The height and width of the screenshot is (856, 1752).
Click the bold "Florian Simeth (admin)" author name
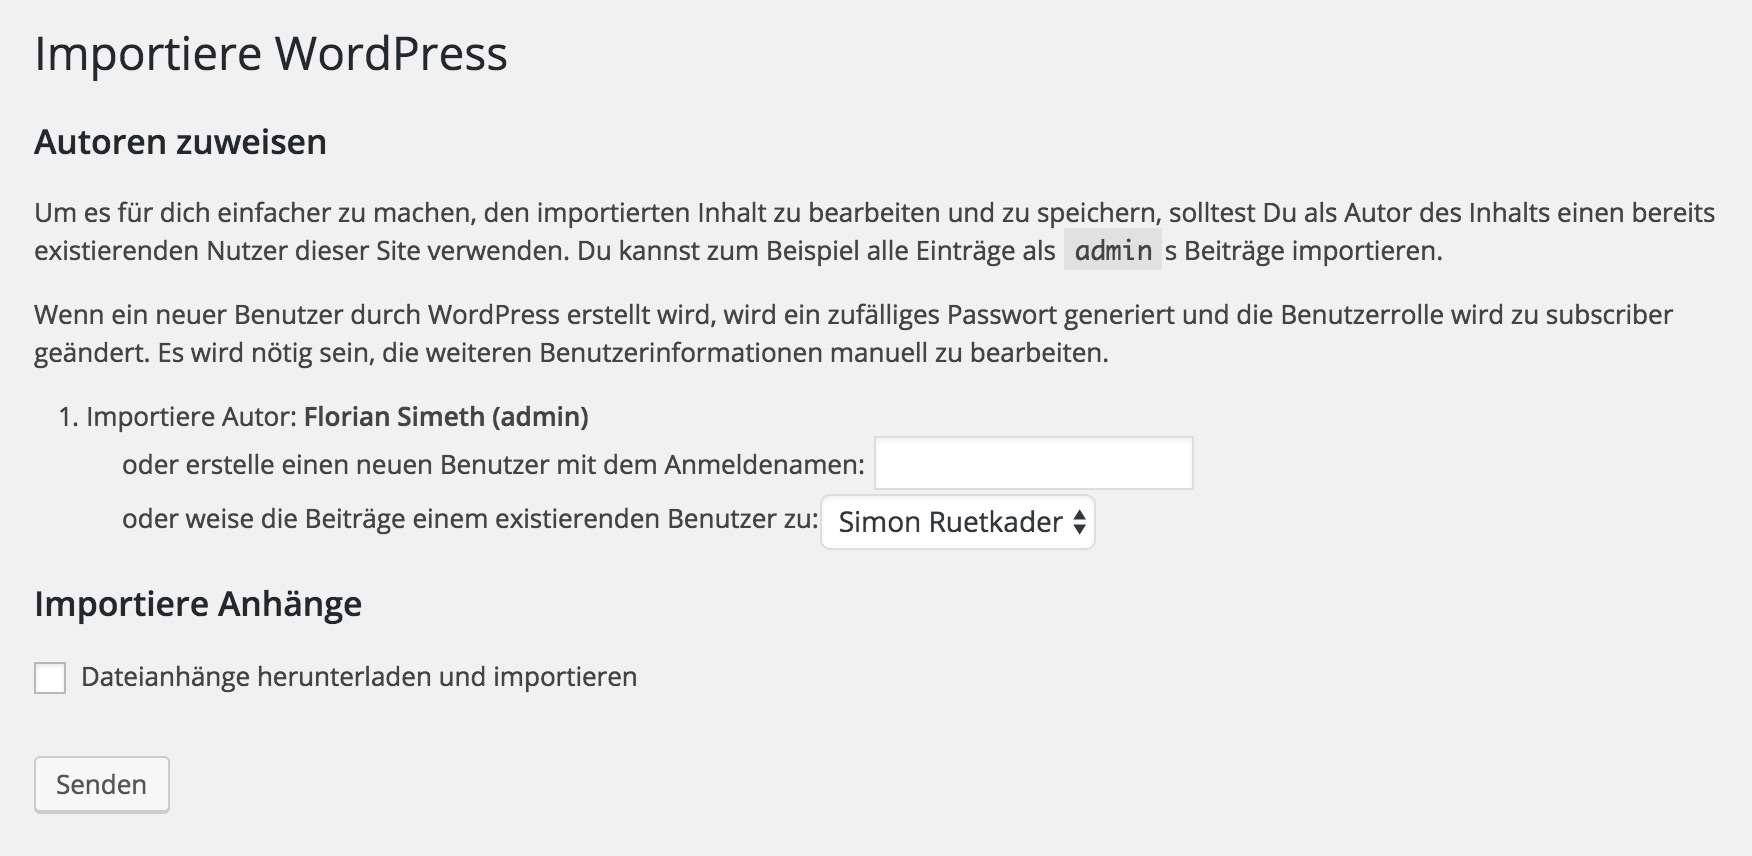click(446, 417)
